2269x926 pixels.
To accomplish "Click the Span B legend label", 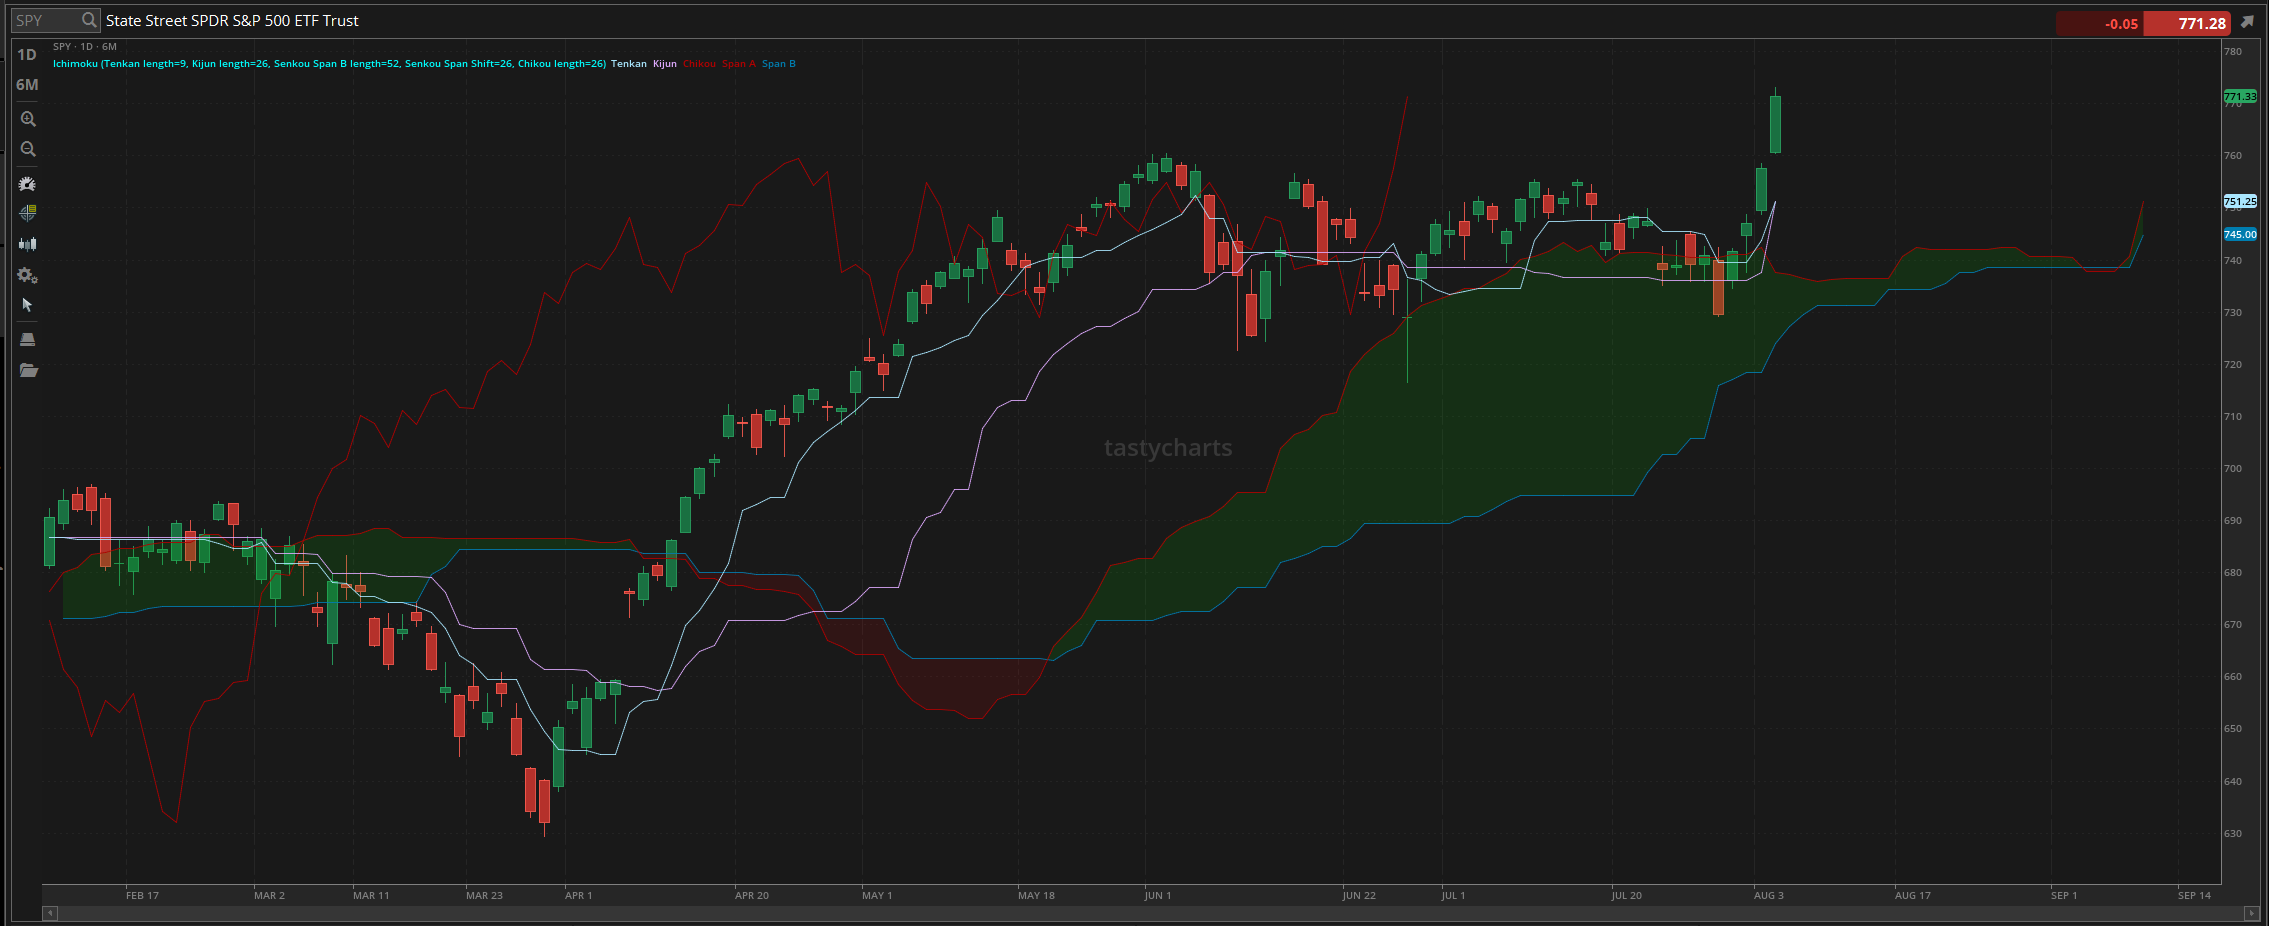I will click(x=779, y=64).
